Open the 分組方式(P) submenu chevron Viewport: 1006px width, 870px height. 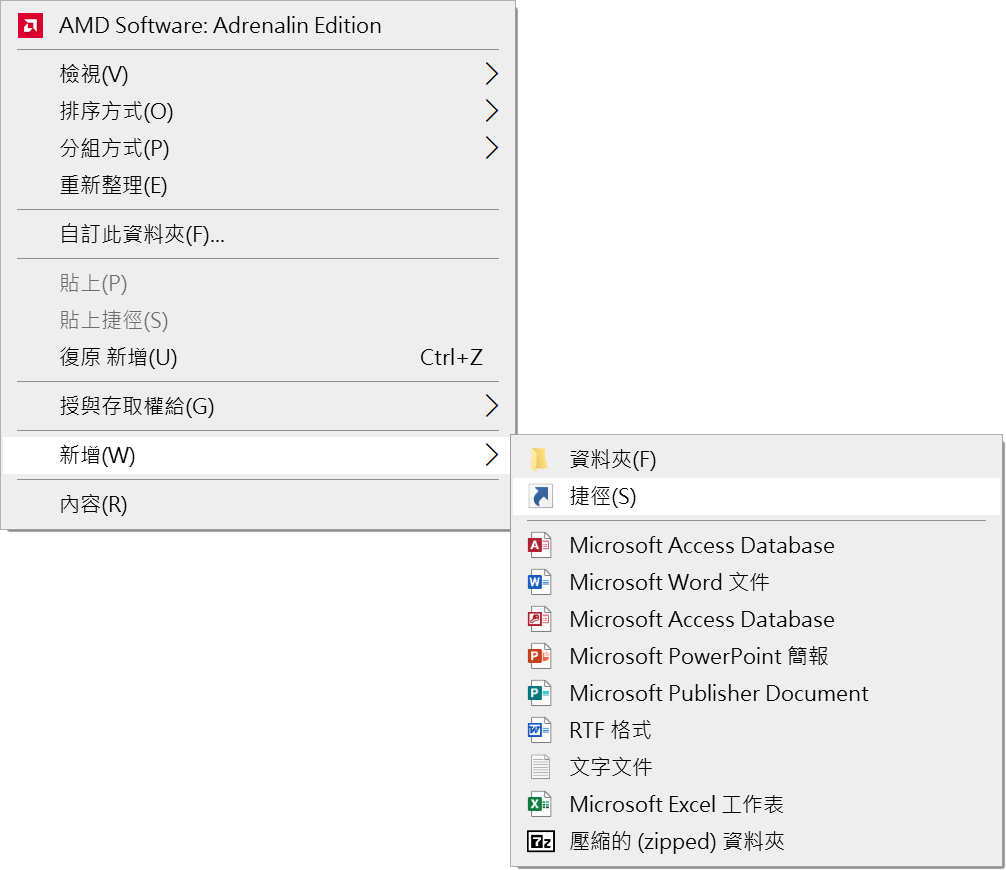coord(491,148)
